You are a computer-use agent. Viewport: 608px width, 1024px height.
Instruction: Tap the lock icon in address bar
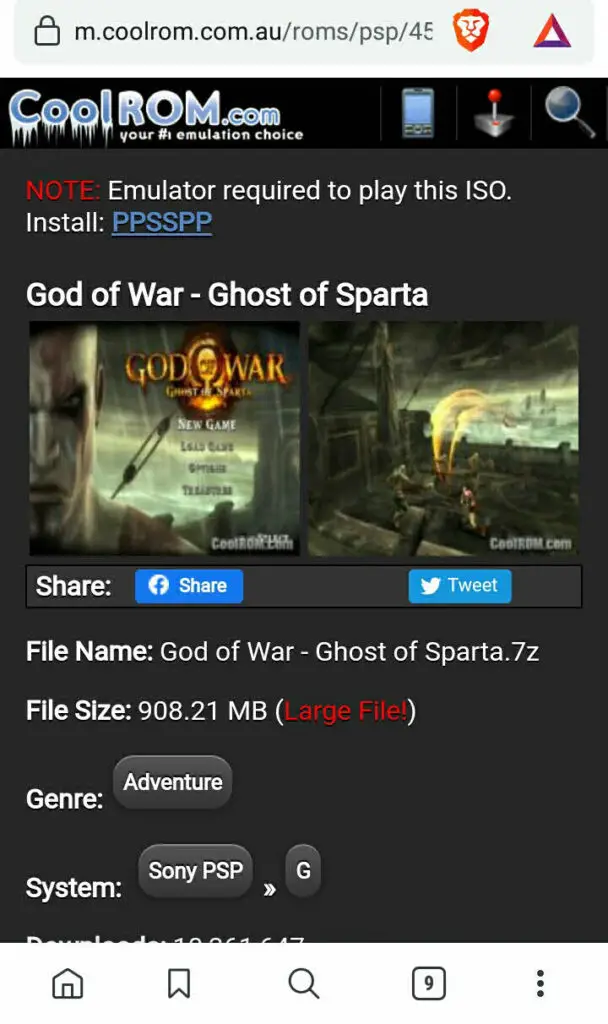tap(47, 31)
